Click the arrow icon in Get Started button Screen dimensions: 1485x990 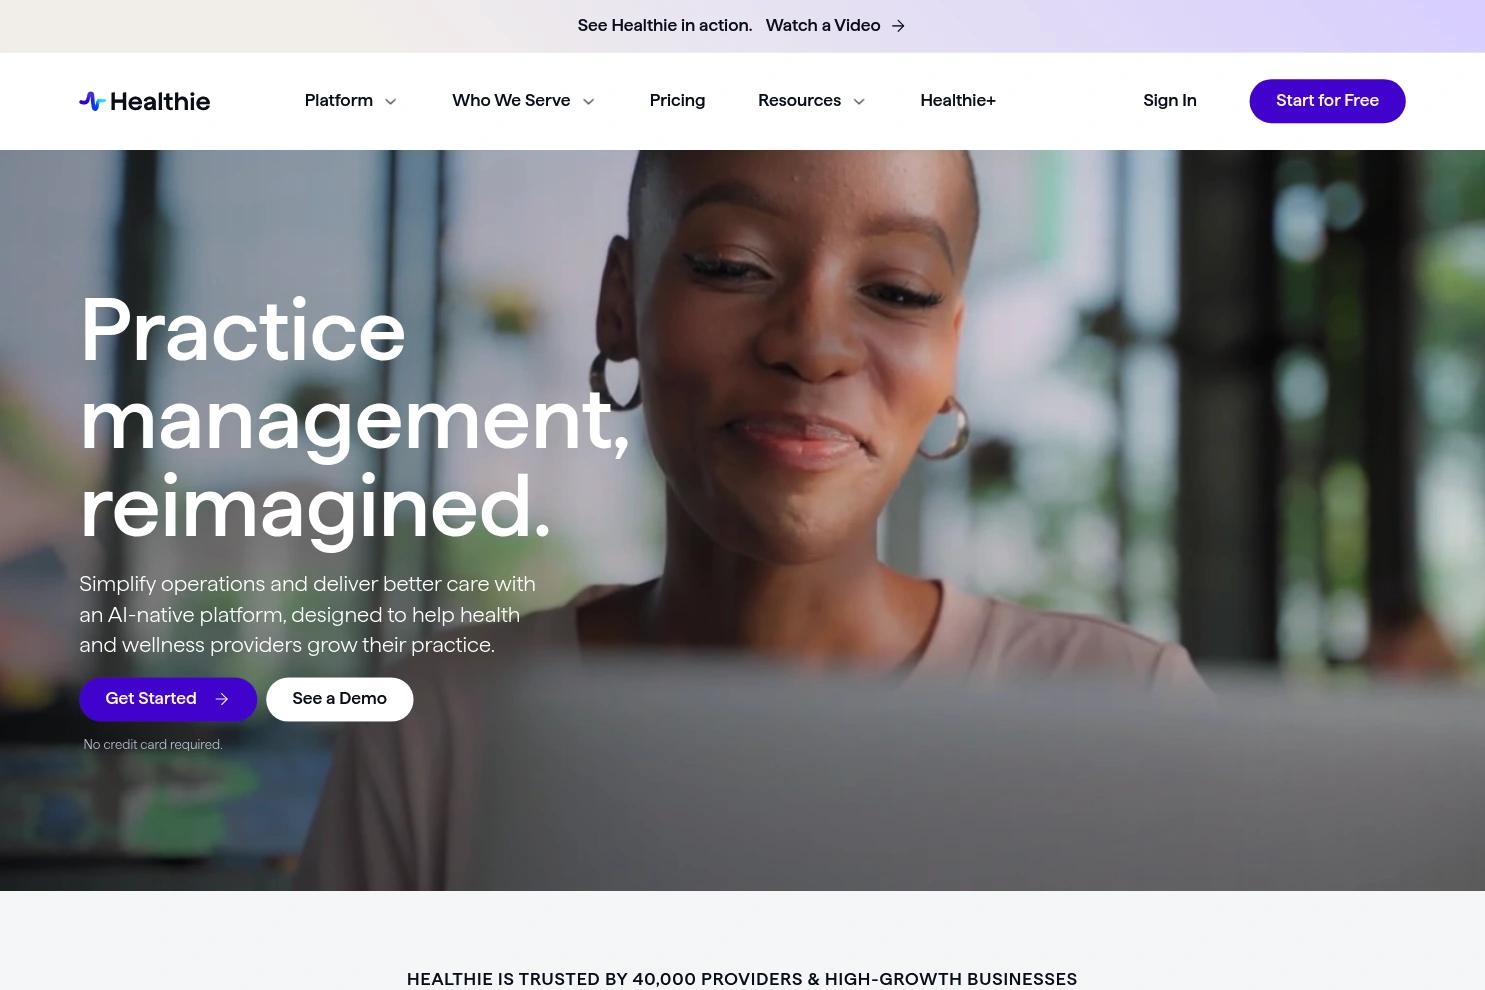pos(222,699)
